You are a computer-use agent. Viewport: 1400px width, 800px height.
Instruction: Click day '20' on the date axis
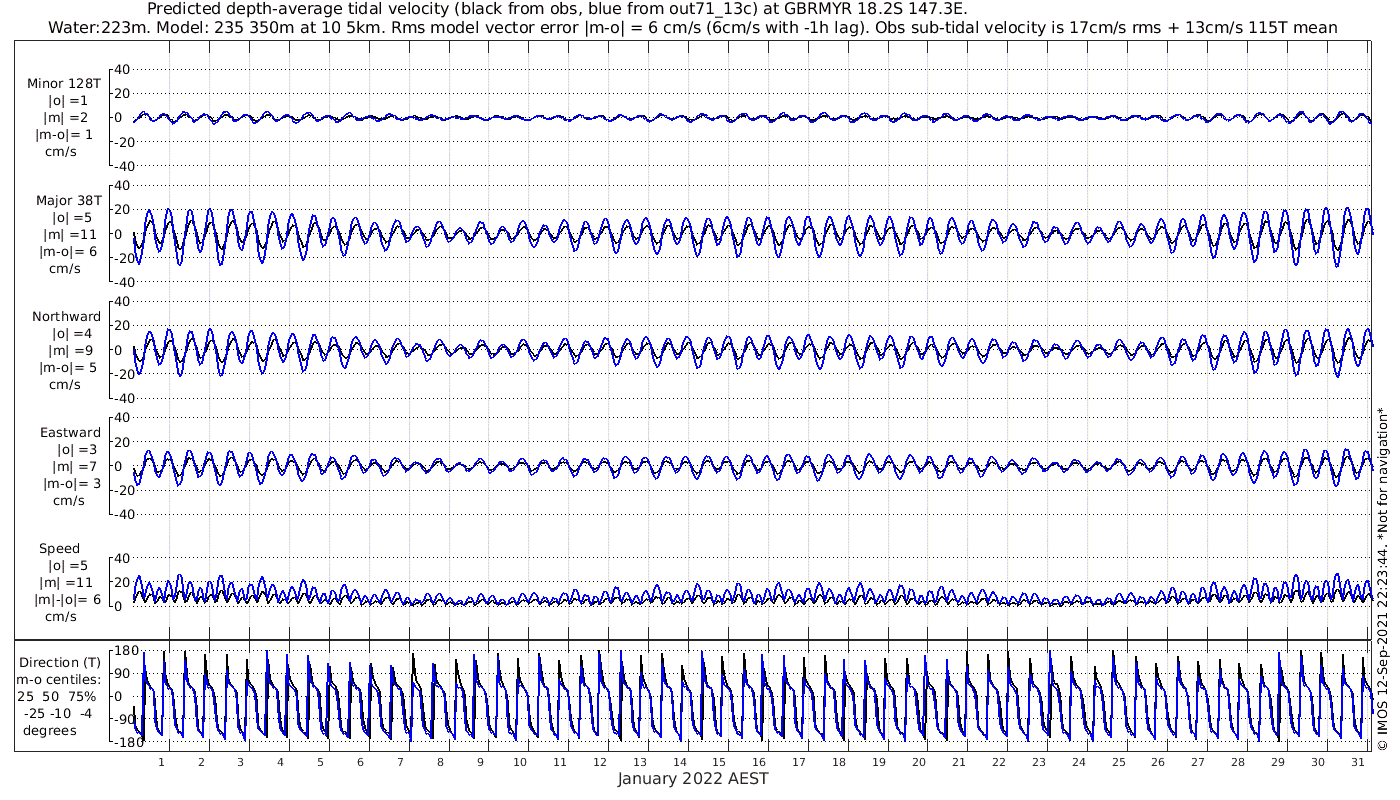coord(919,762)
